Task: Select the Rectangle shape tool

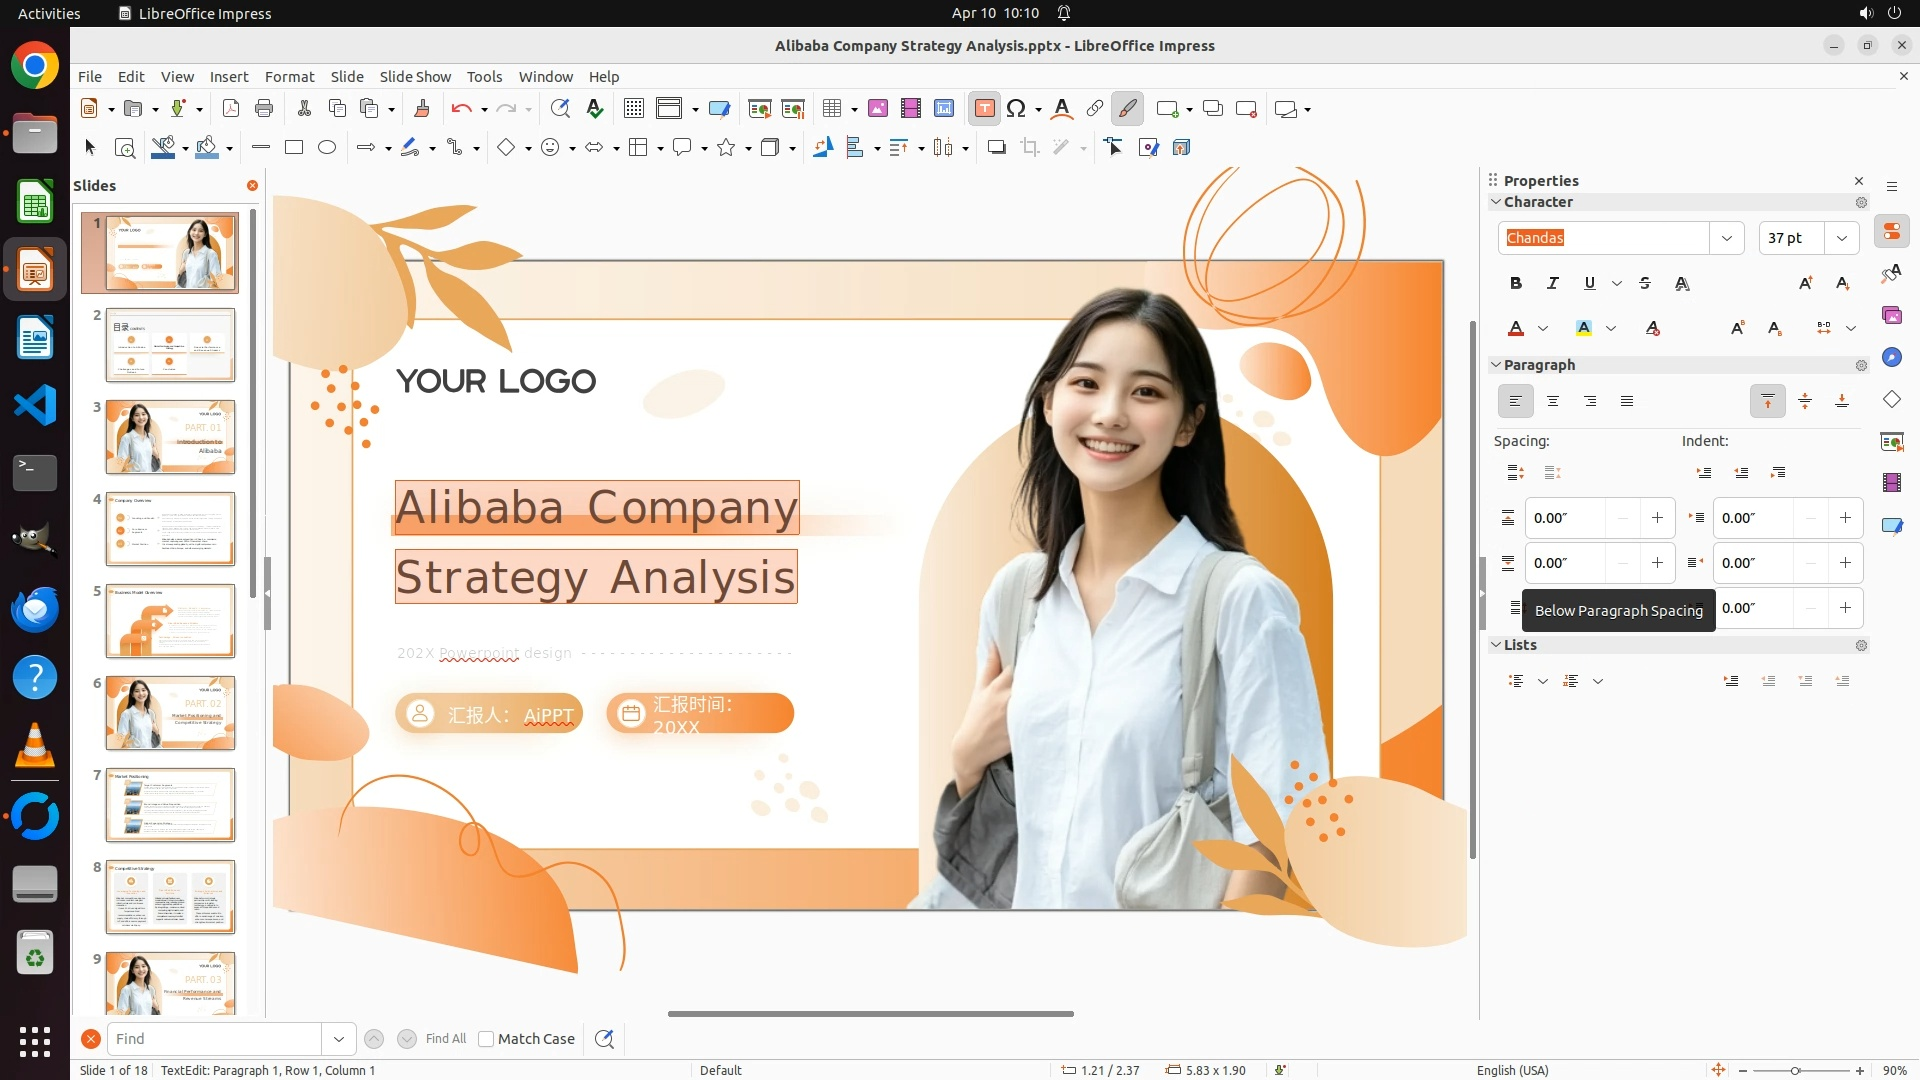Action: pos(294,148)
